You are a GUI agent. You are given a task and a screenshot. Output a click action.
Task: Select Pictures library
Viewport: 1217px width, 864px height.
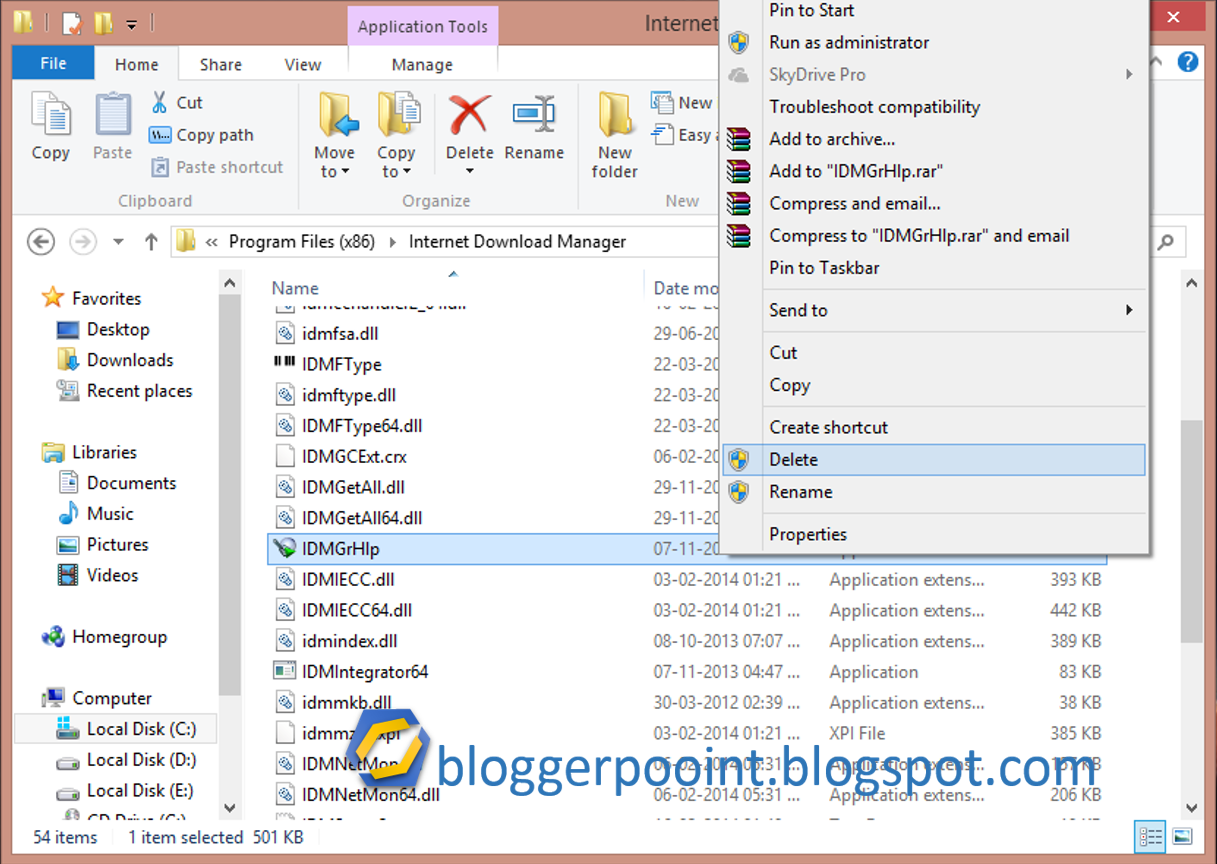click(x=103, y=545)
